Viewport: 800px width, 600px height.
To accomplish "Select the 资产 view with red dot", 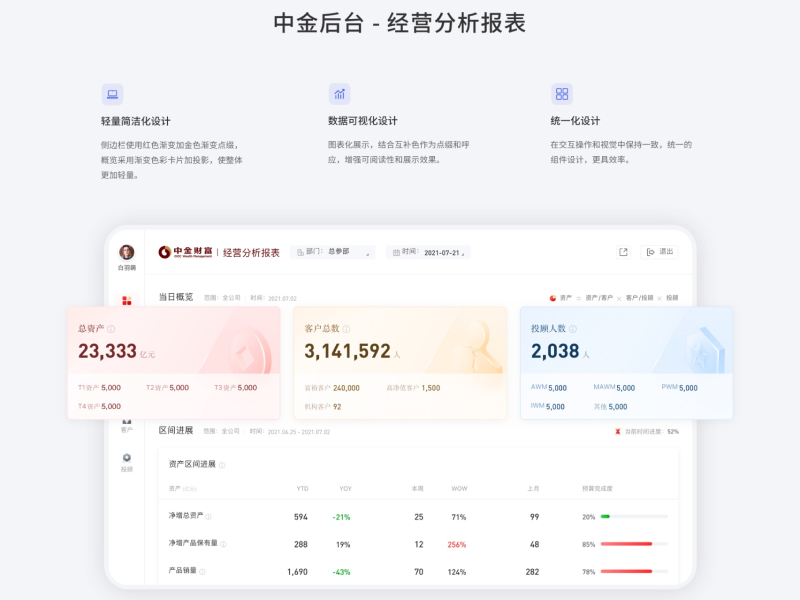I will [x=561, y=298].
